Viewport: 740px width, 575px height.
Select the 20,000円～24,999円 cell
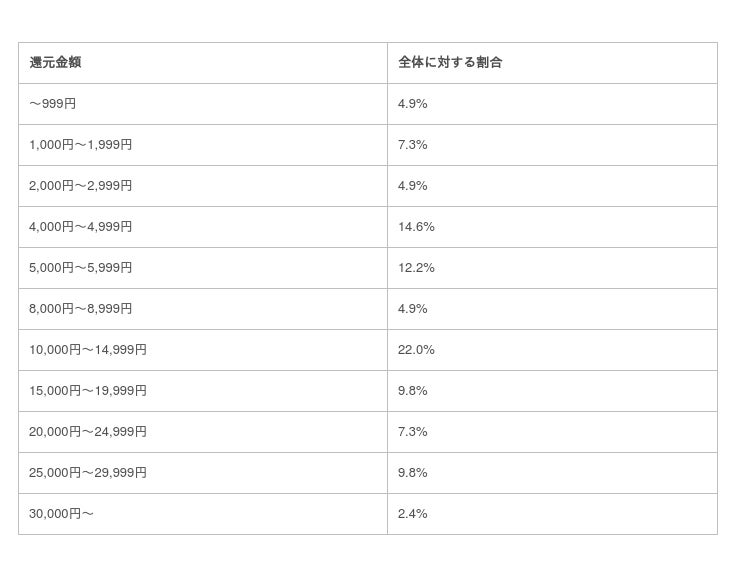(x=88, y=432)
